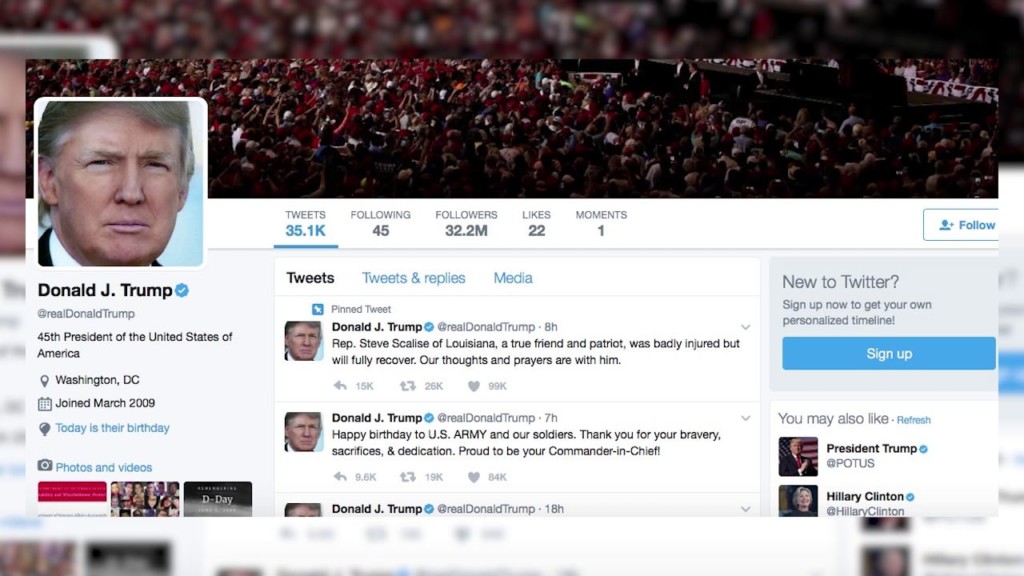The image size is (1024, 576).
Task: Open the D-Day photo thumbnail
Action: pyautogui.click(x=217, y=499)
